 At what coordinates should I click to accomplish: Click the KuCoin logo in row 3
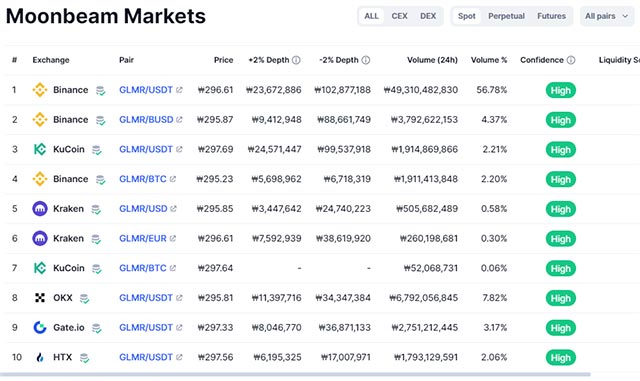tap(40, 149)
